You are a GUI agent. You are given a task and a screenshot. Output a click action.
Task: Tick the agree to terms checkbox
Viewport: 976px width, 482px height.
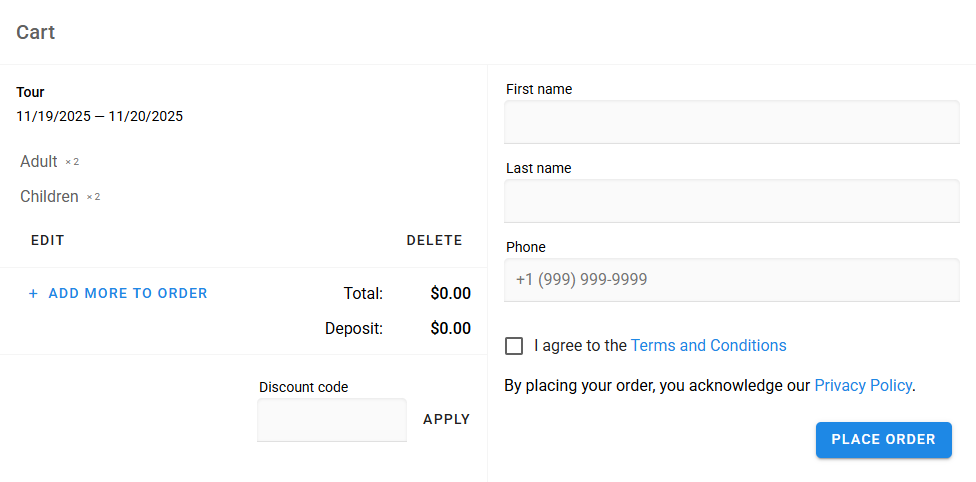(514, 346)
